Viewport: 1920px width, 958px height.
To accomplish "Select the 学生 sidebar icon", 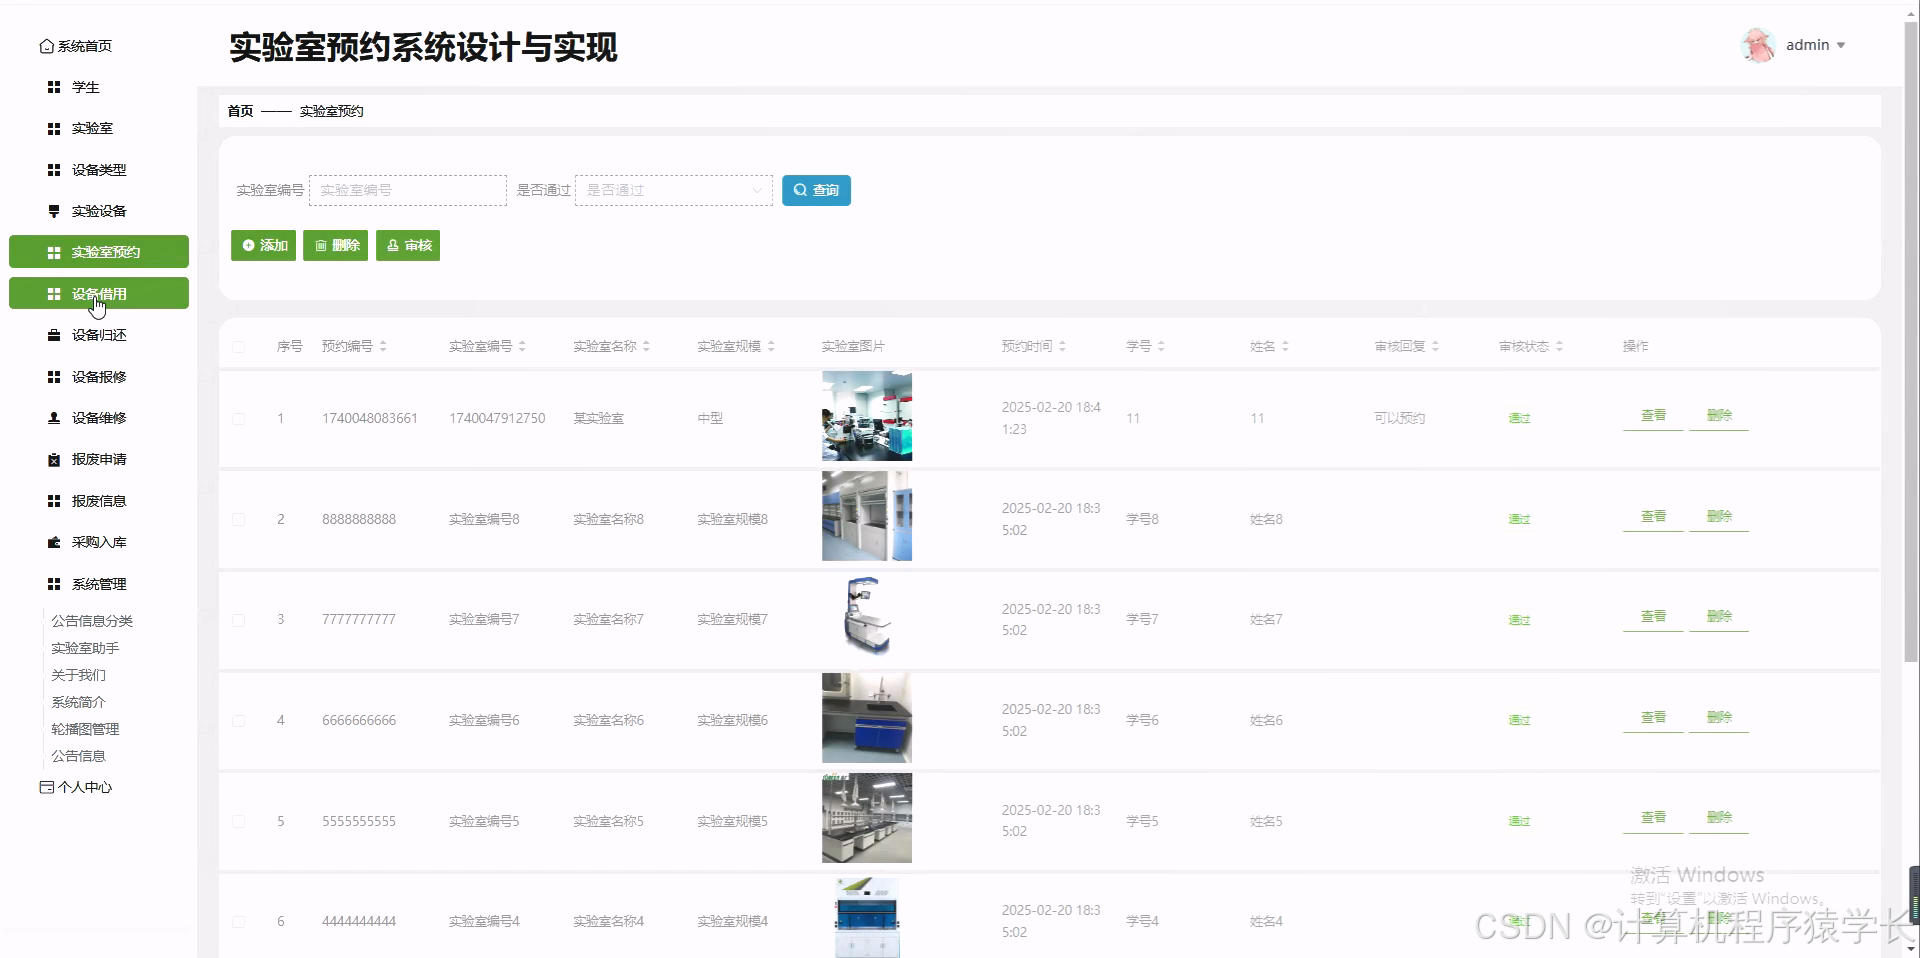I will click(x=55, y=87).
